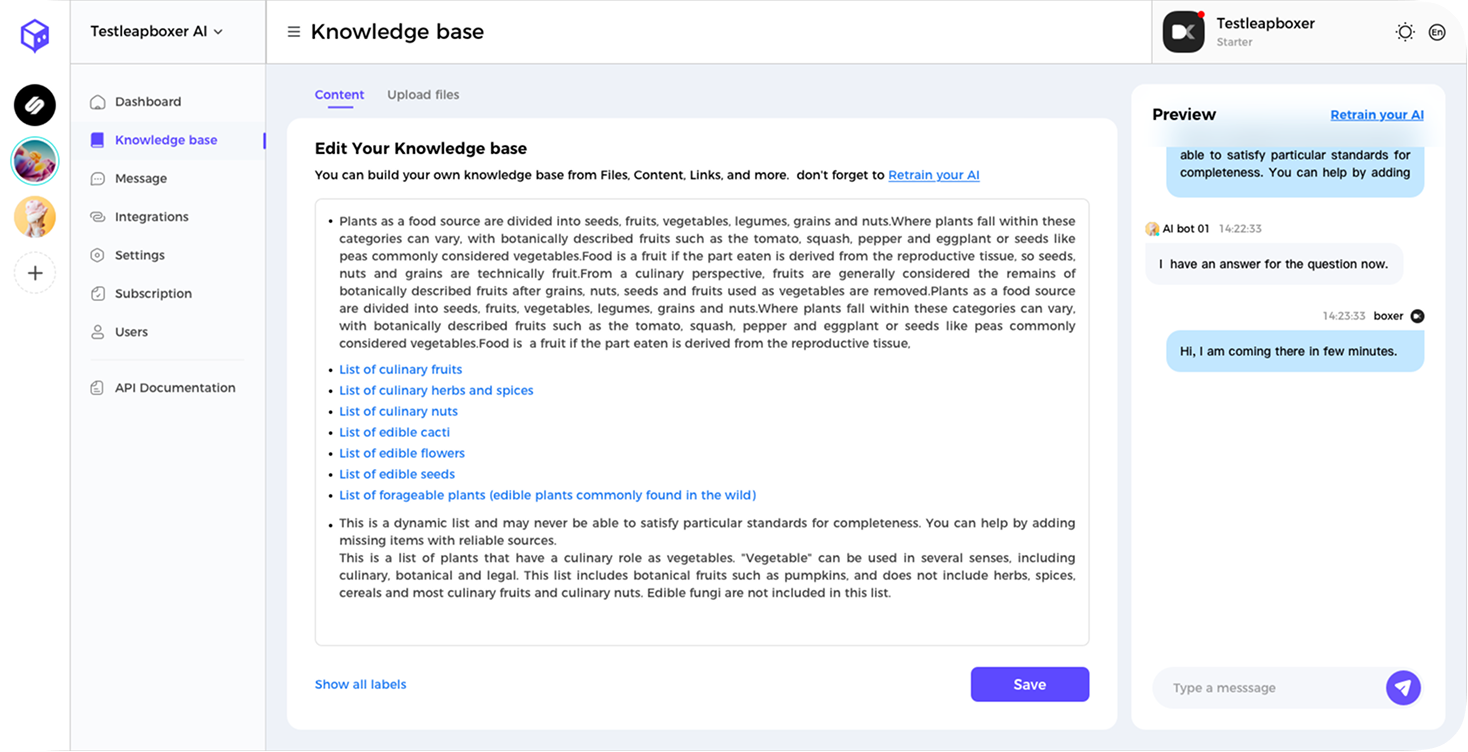The image size is (1468, 752).
Task: Switch language using the En toggle
Action: [1437, 31]
